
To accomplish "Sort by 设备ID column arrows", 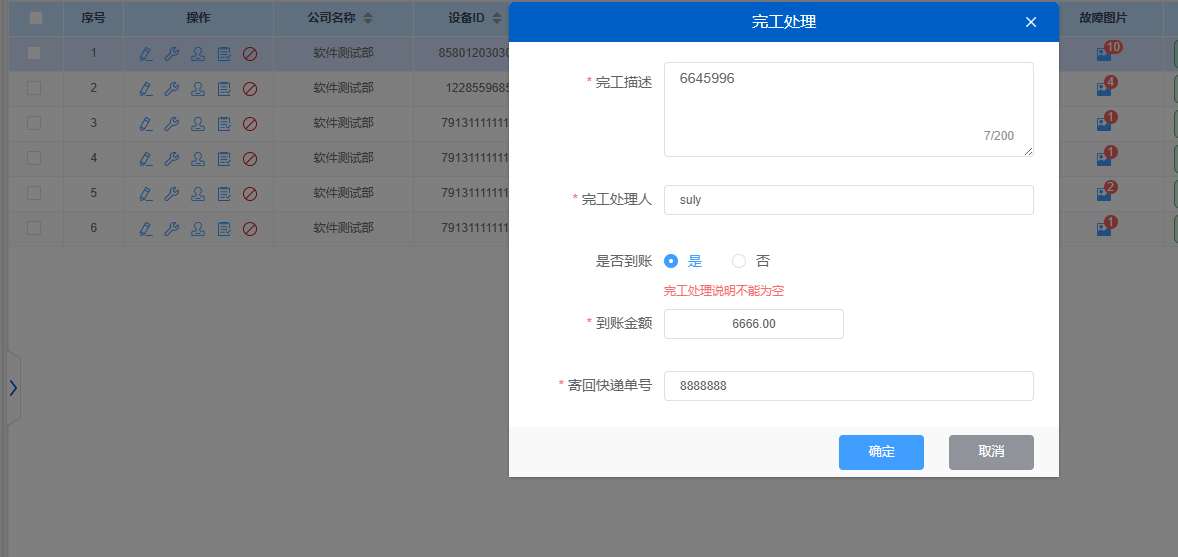I will (497, 18).
